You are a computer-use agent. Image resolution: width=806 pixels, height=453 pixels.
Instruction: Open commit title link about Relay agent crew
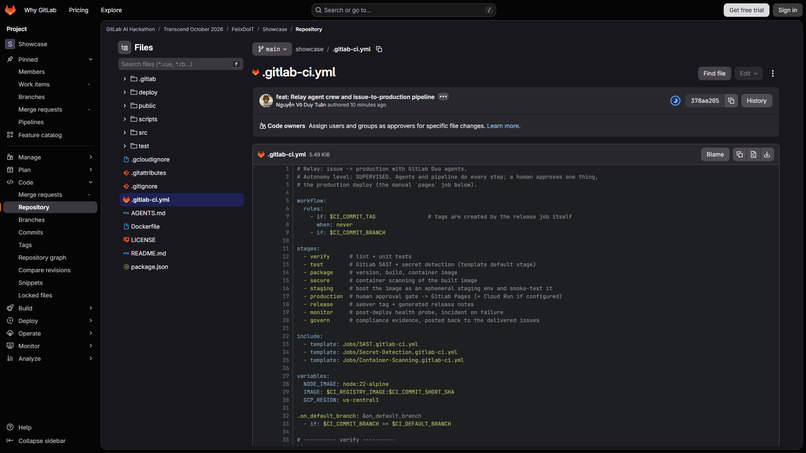pos(355,97)
